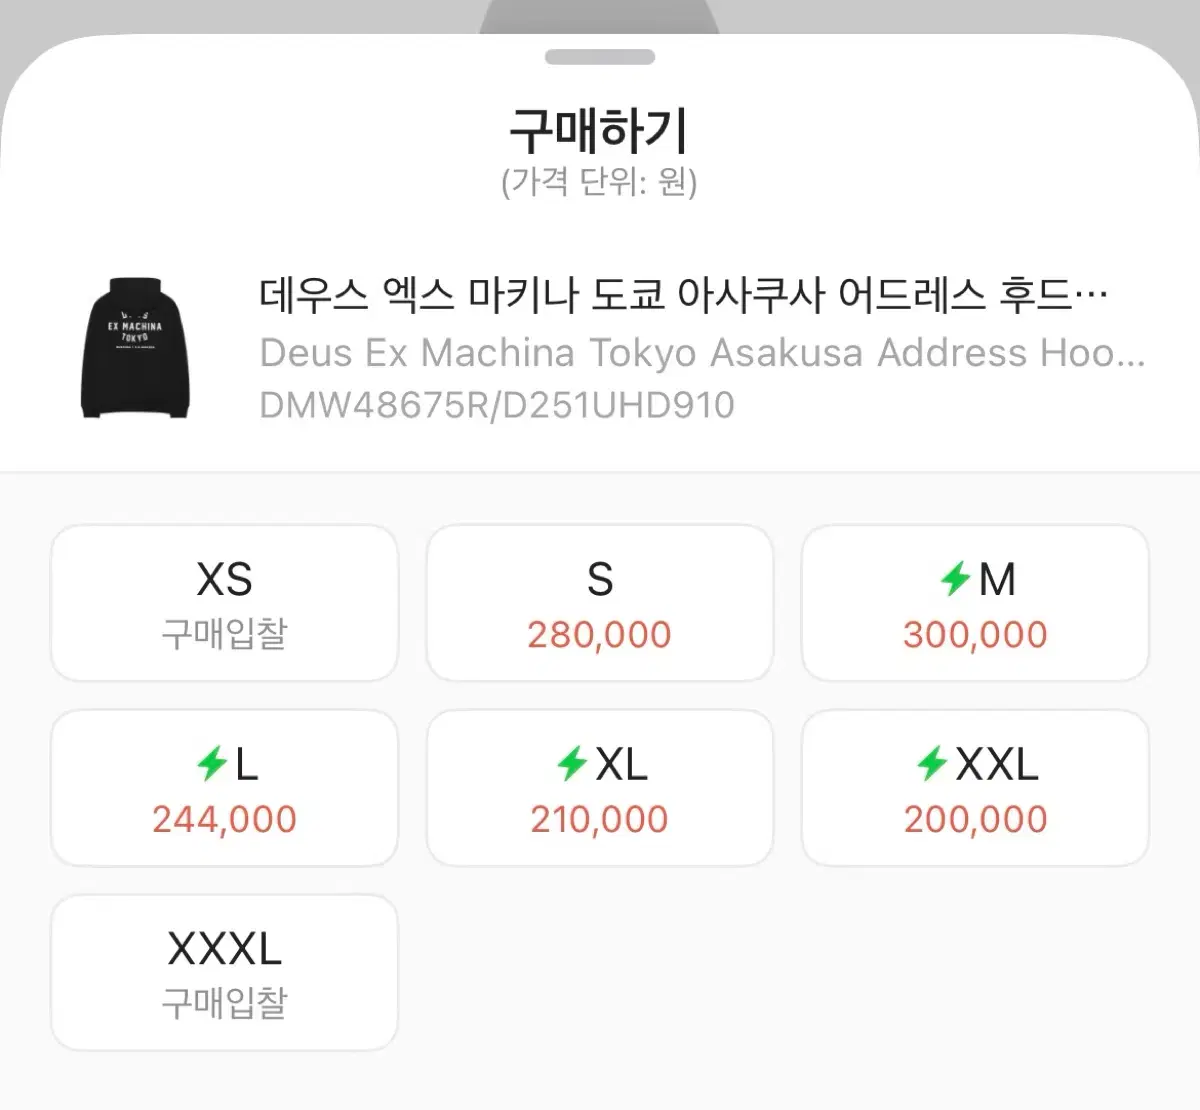Tap the 200,000 price text

975,819
